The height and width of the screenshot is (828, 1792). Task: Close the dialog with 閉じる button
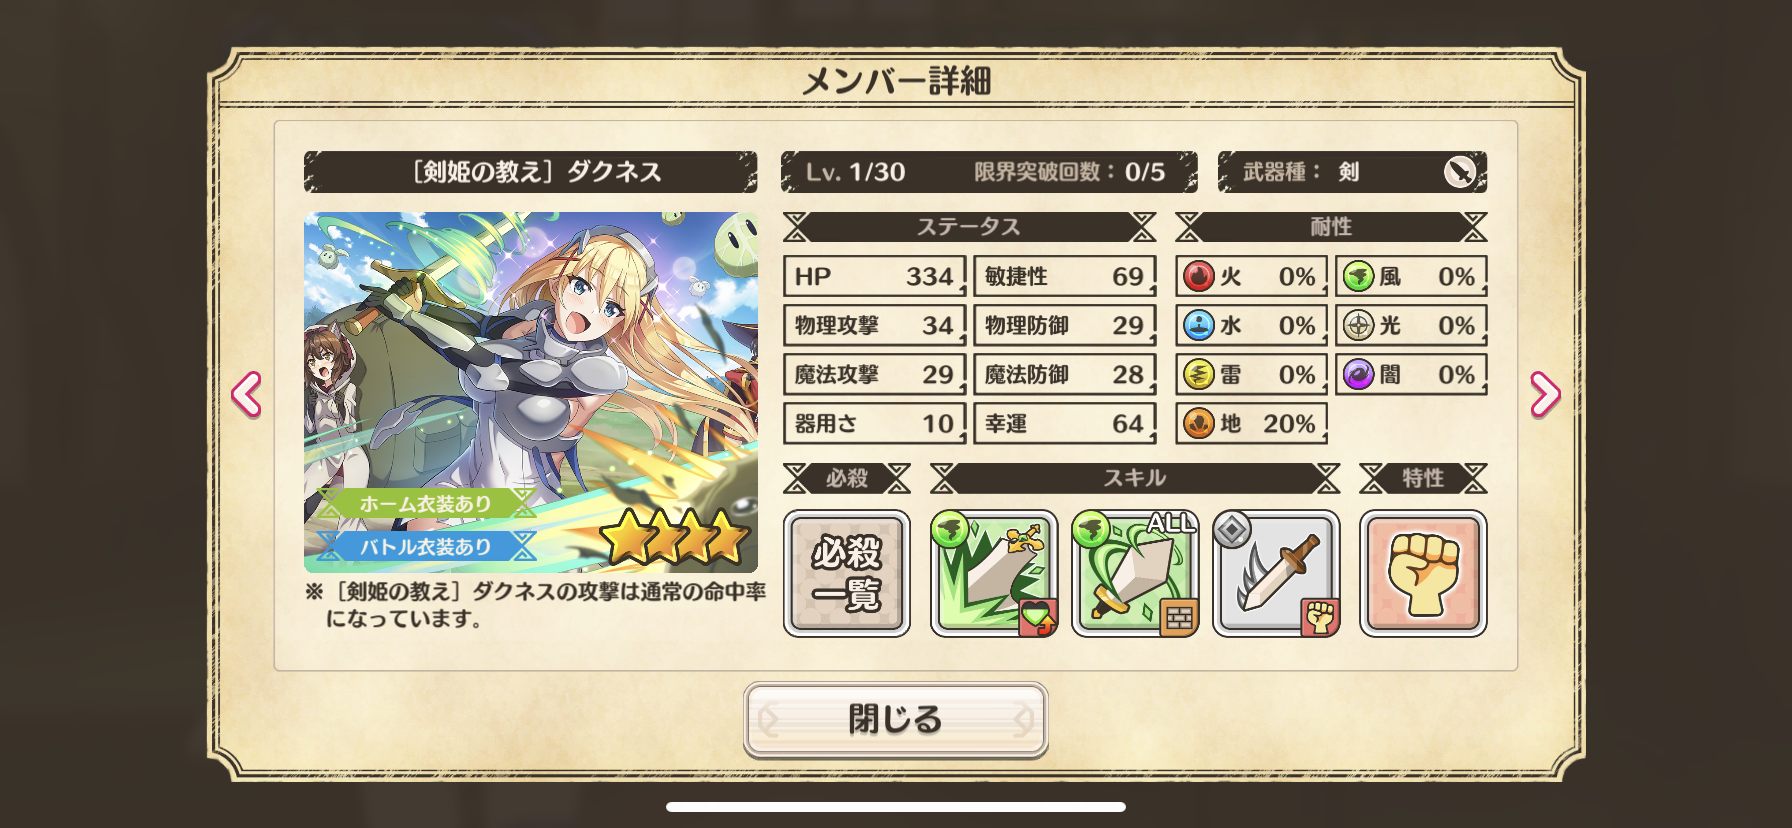(896, 719)
